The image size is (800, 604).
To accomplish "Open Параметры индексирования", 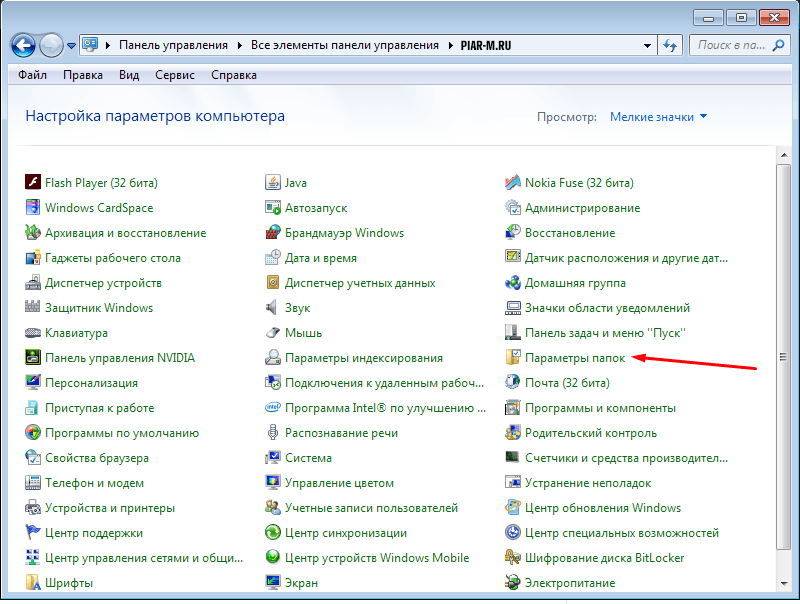I will [364, 358].
